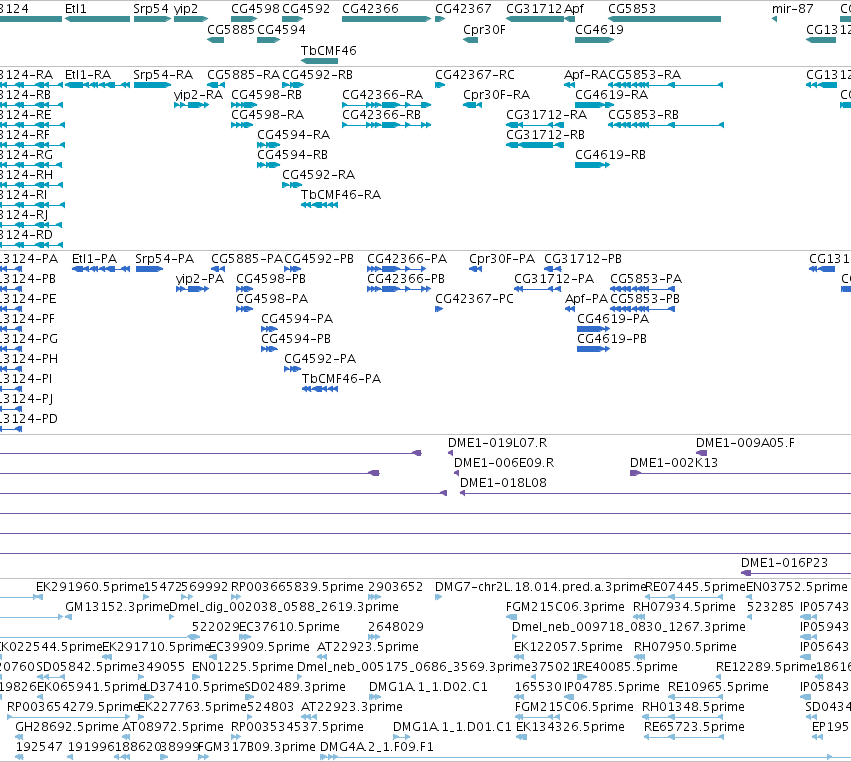This screenshot has width=851, height=762.
Task: Click BAC clone DME1-018L08
Action: (504, 483)
